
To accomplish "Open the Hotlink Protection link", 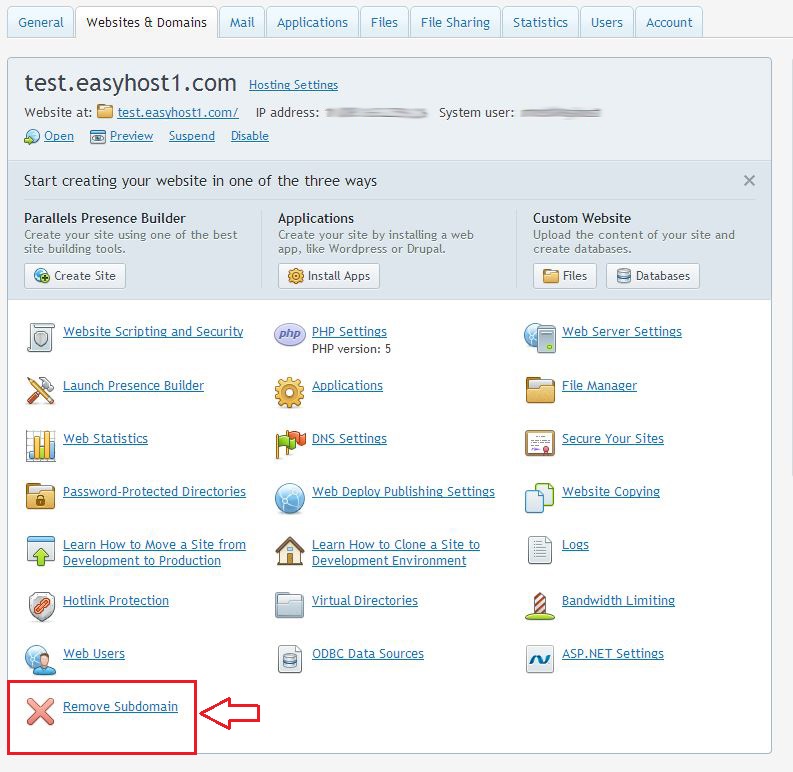I will point(116,601).
